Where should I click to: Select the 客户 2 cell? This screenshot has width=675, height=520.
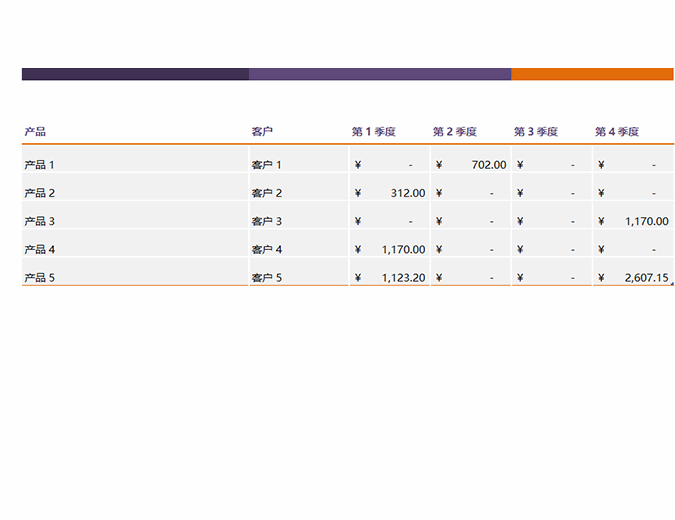pos(267,193)
